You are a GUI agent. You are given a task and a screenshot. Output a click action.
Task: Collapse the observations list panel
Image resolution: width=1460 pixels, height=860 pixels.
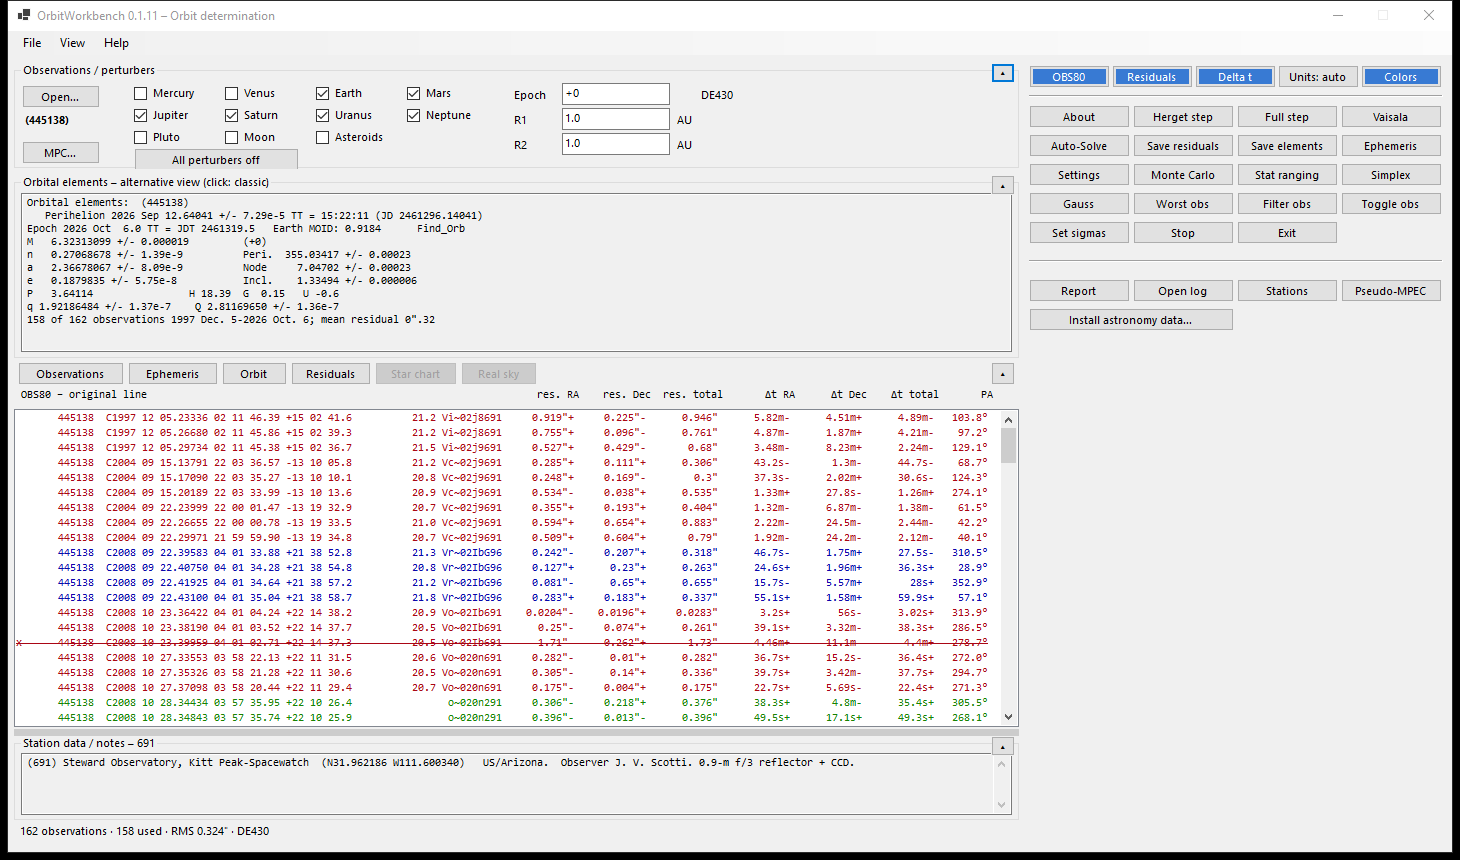1003,374
